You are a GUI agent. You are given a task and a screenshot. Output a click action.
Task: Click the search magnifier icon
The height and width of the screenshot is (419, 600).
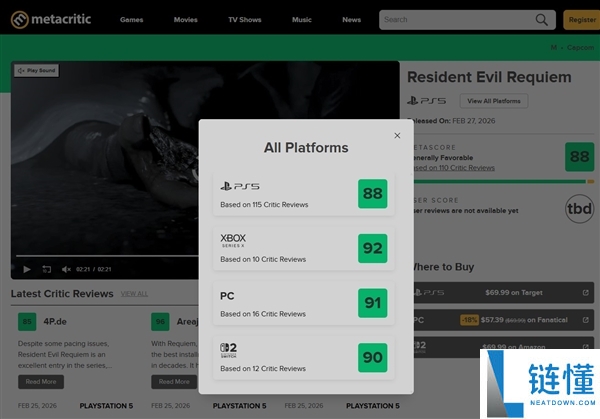click(541, 20)
